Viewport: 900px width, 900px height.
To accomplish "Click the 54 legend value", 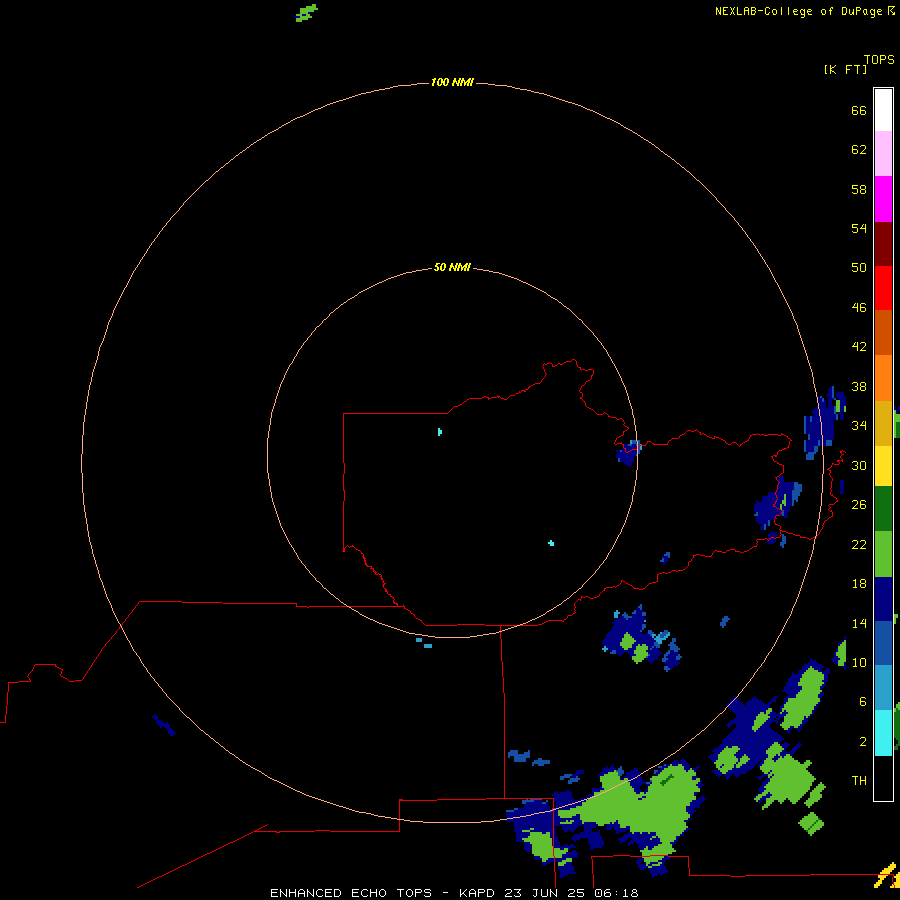I will click(859, 228).
